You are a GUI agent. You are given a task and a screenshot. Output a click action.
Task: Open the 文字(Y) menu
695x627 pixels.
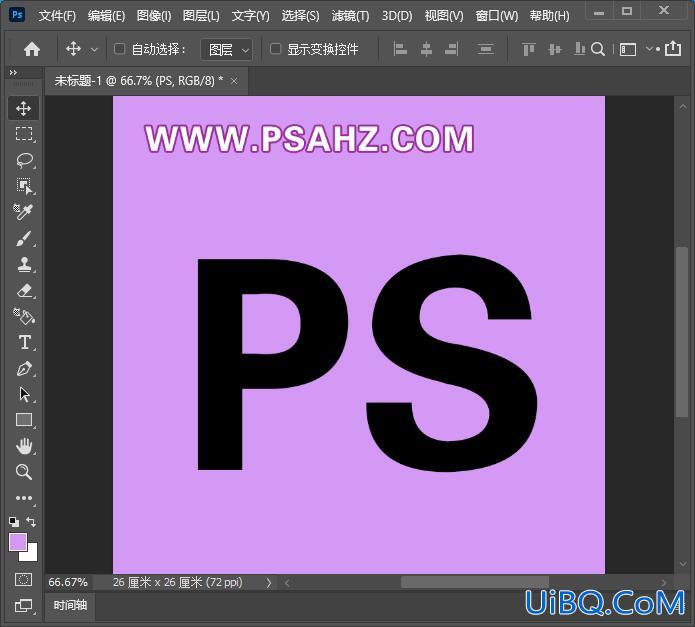[250, 16]
